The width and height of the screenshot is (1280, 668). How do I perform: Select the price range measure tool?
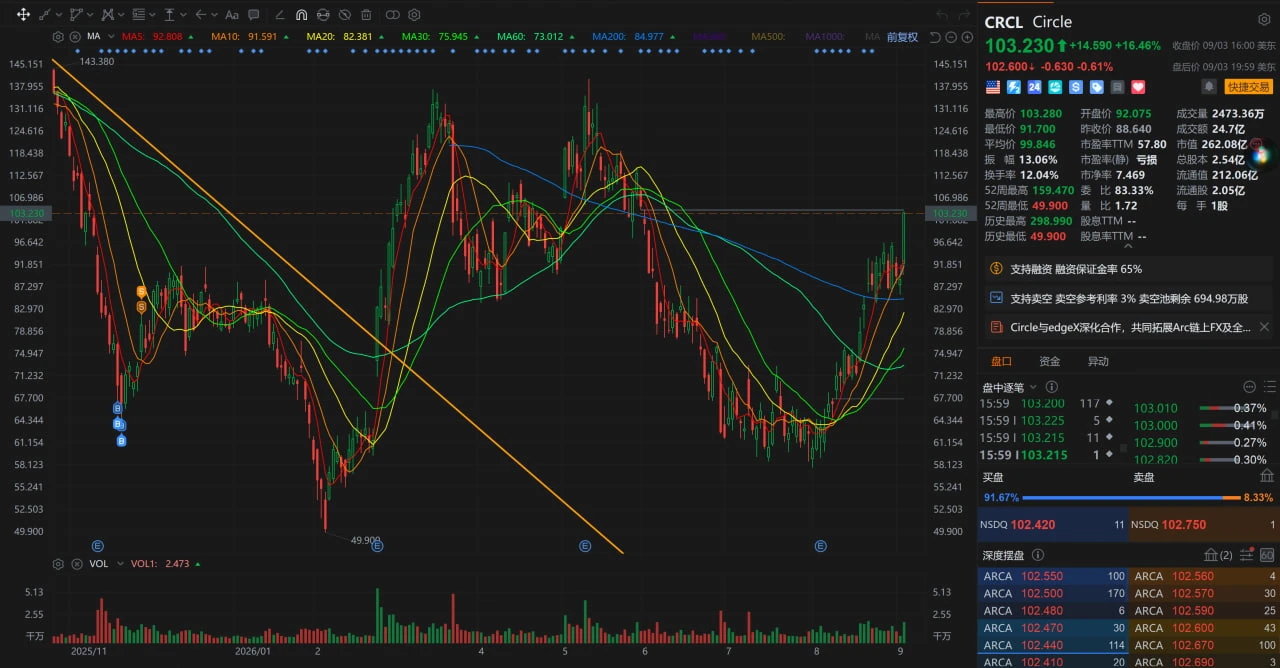click(169, 15)
